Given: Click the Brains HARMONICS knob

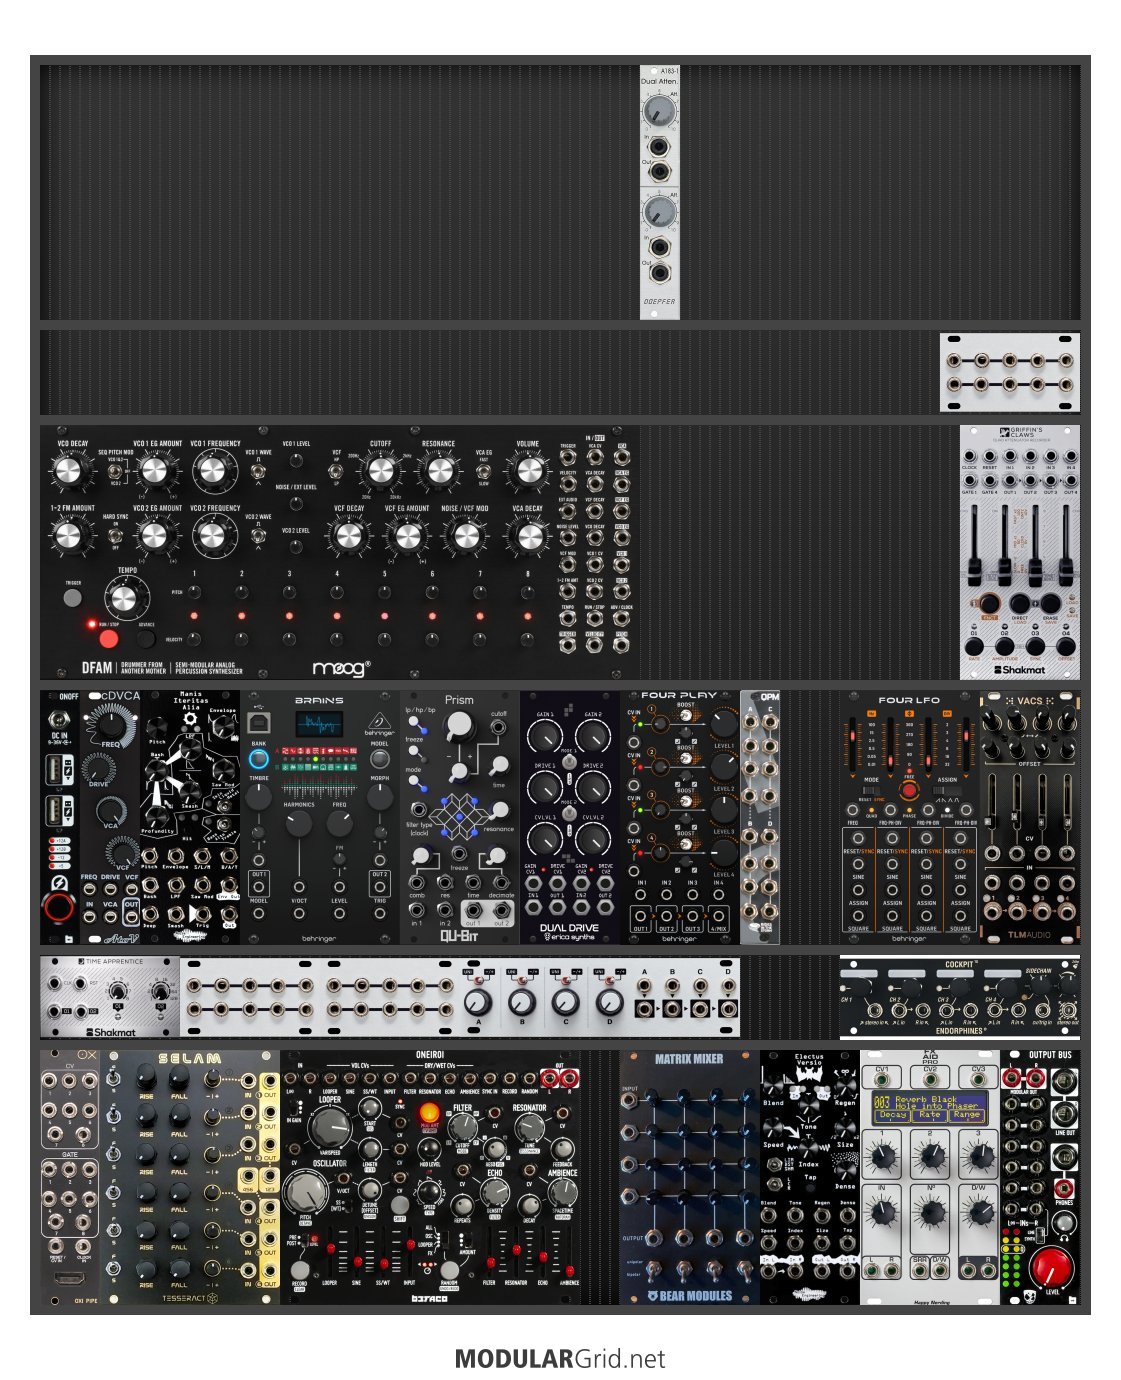Looking at the screenshot, I should point(298,824).
